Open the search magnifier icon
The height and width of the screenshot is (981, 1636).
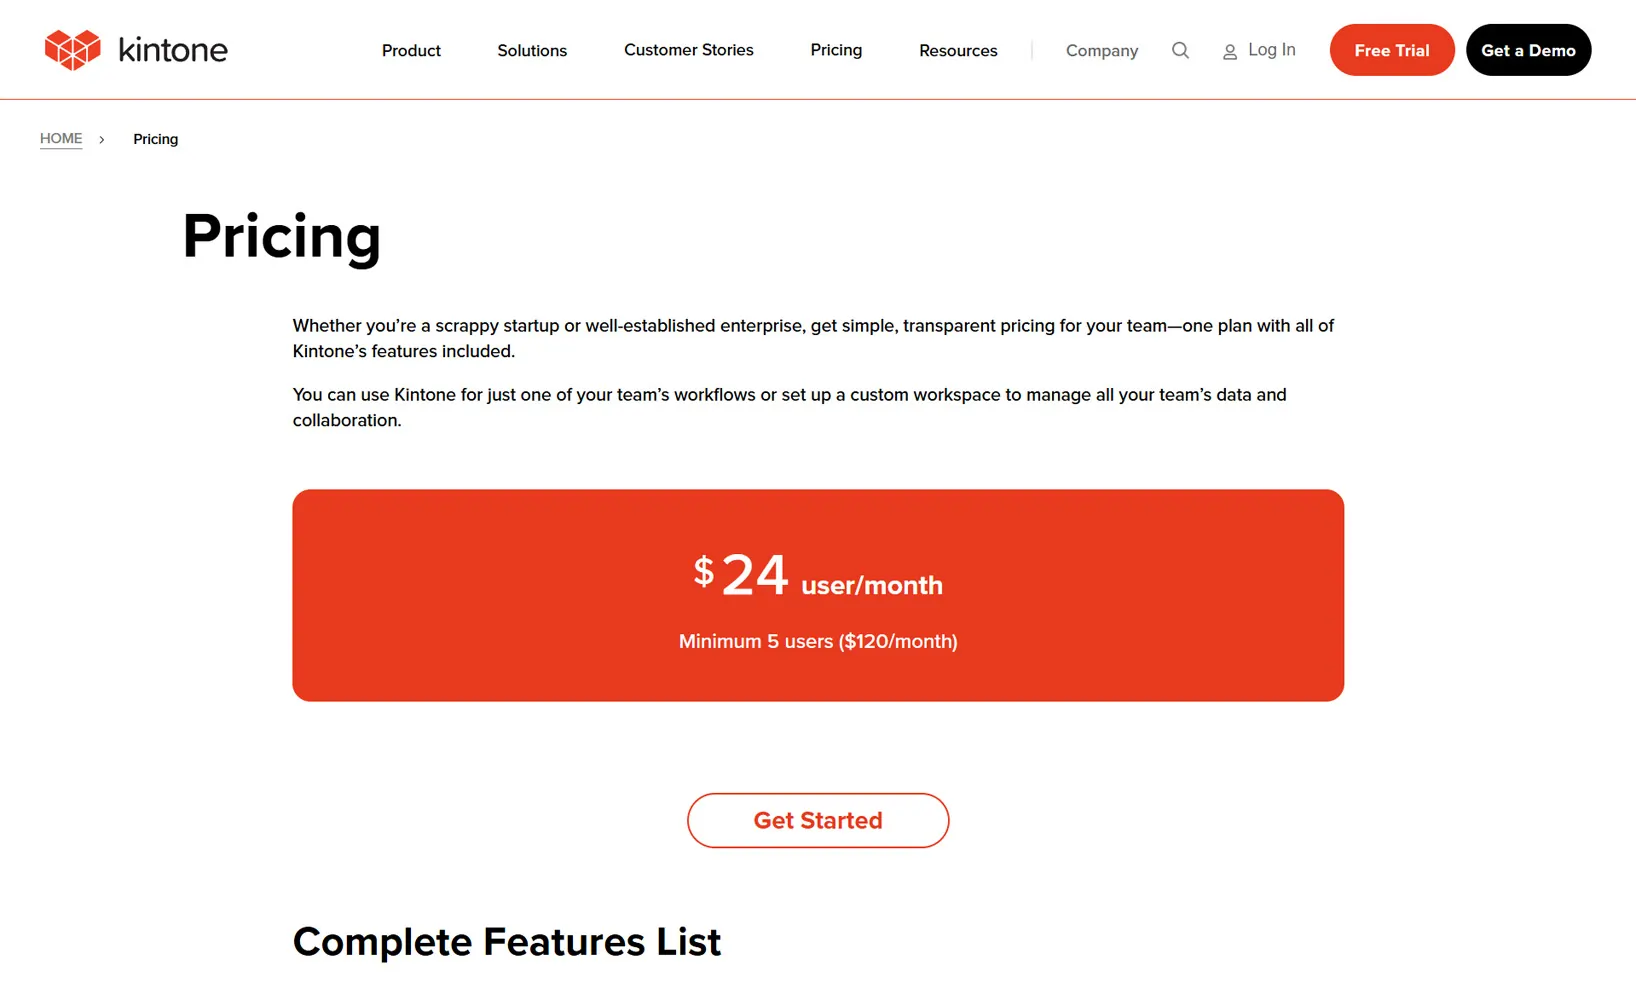pos(1180,50)
